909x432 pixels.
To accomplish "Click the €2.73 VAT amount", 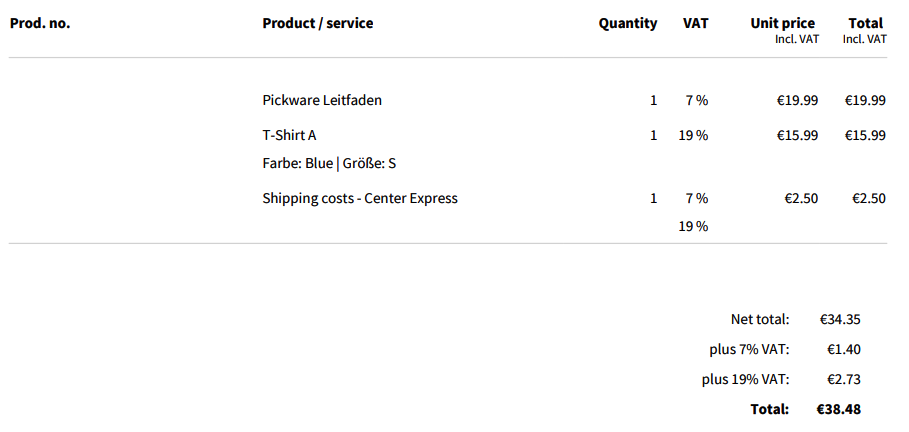I will pyautogui.click(x=844, y=379).
